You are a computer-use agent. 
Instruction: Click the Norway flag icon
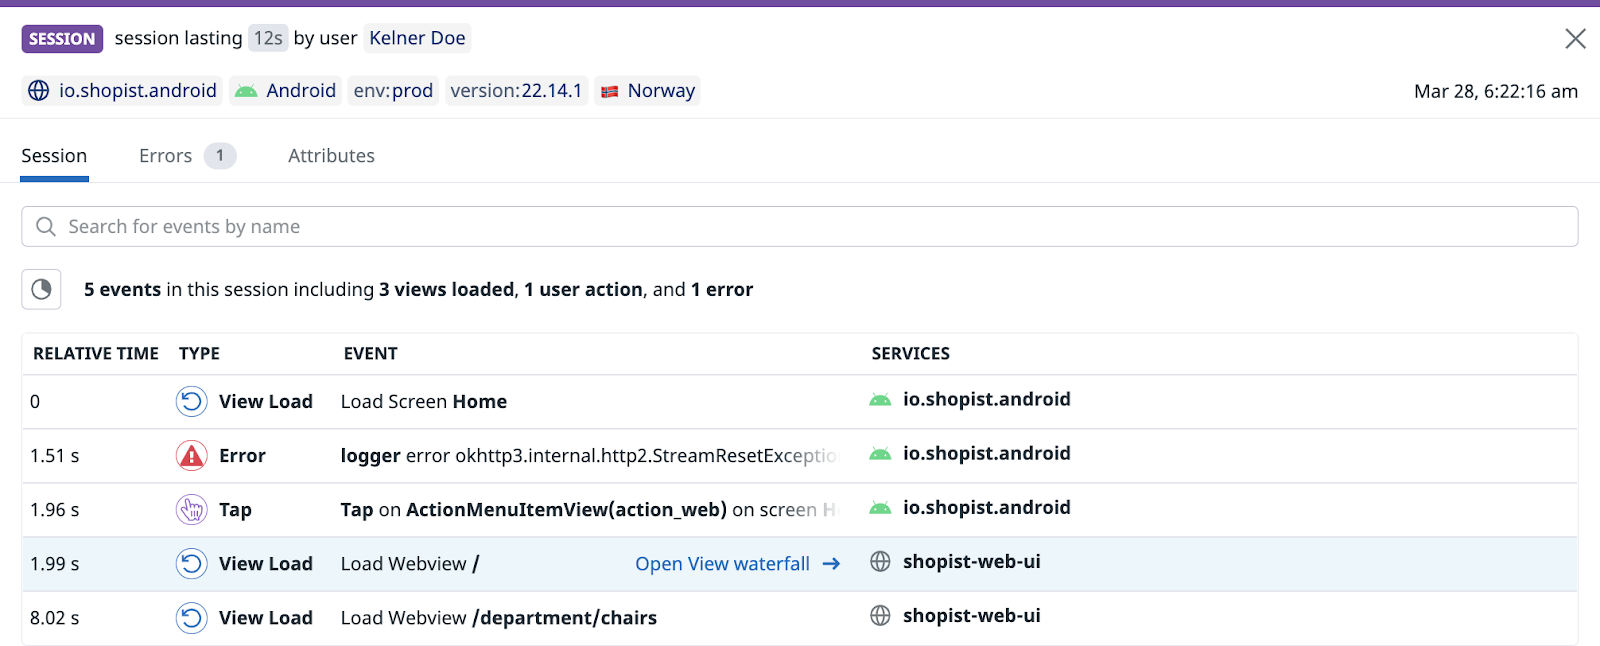coord(609,91)
